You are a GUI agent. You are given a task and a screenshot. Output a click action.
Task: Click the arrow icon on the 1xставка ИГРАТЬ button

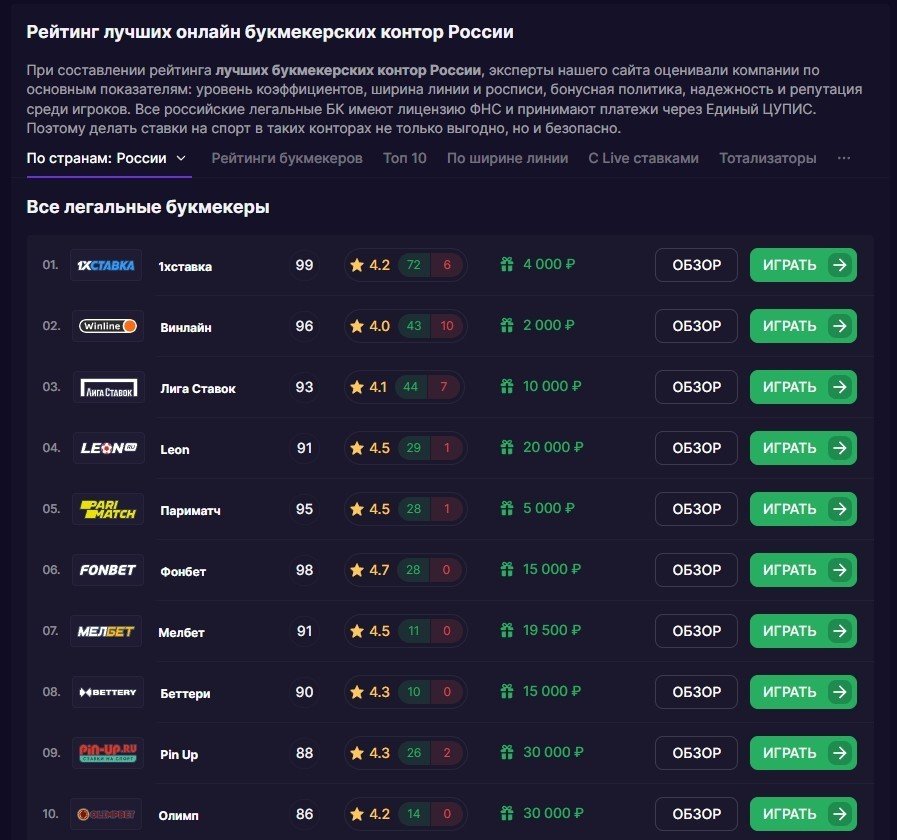[x=839, y=265]
